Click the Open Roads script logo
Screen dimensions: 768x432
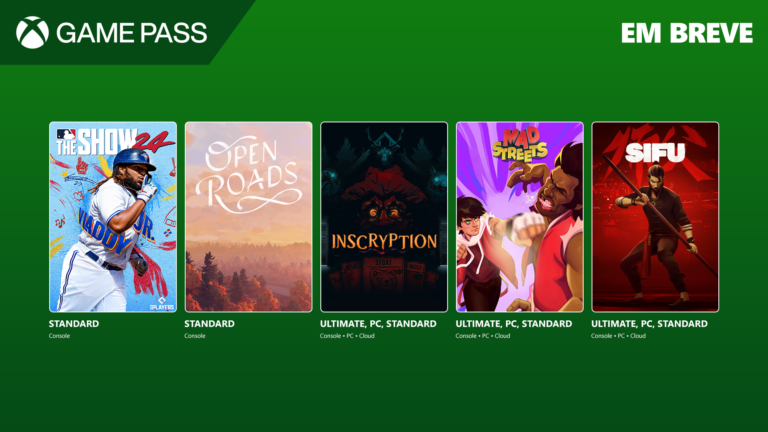(249, 175)
